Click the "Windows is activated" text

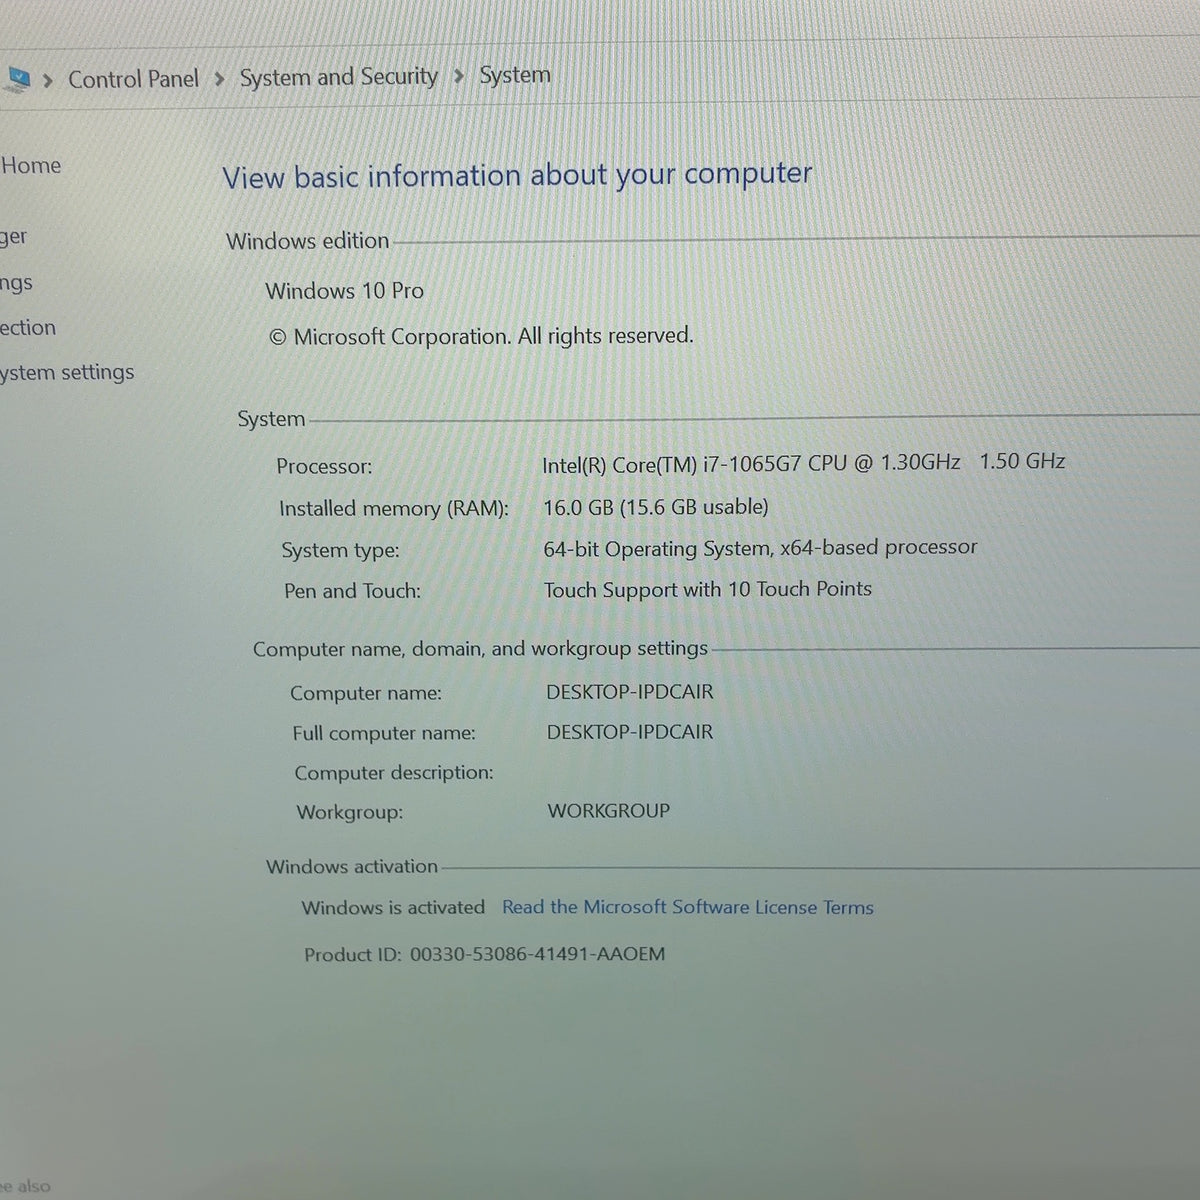coord(393,908)
